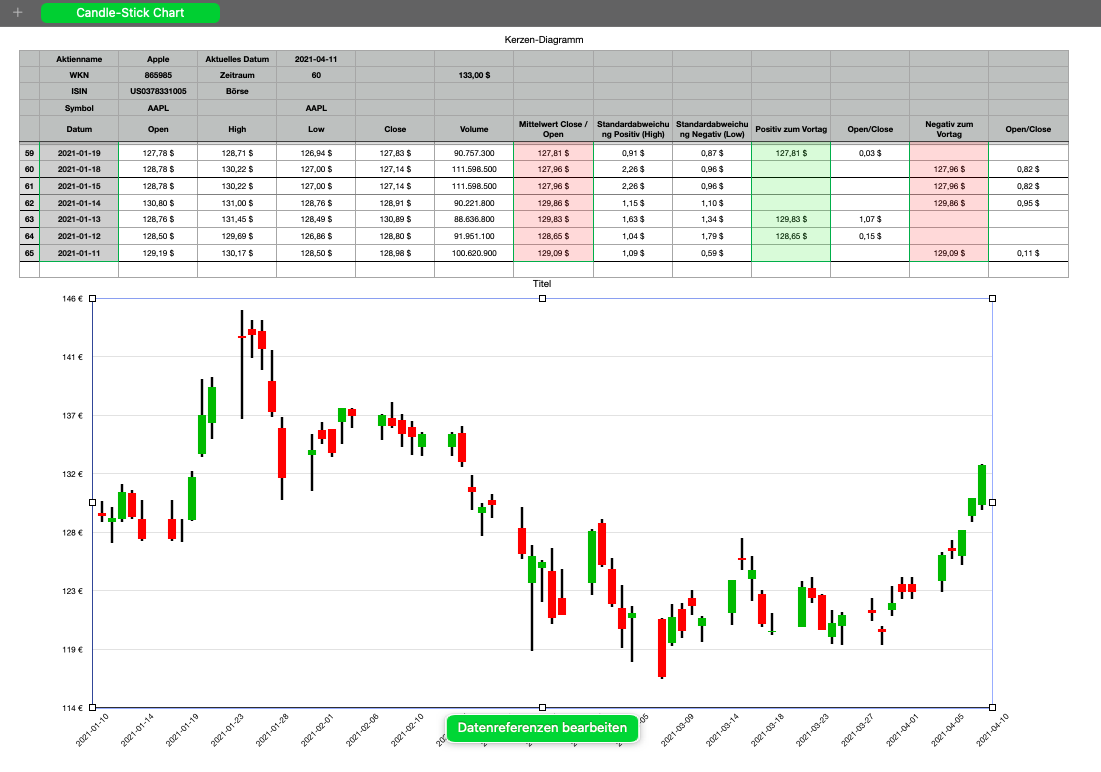Select the chart title Titel
This screenshot has height=772, width=1101.
tap(542, 284)
